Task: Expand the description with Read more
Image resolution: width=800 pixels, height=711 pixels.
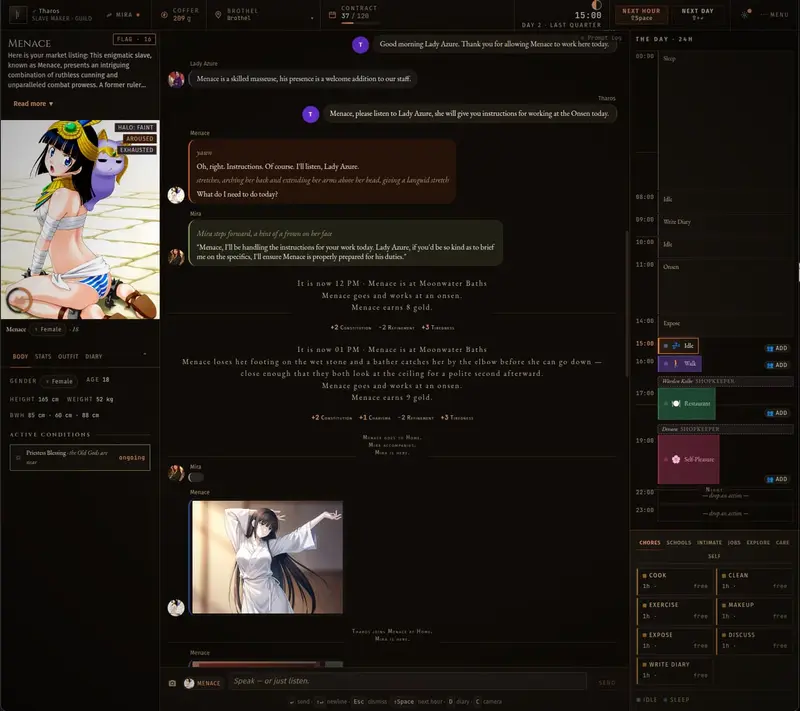Action: tap(33, 104)
